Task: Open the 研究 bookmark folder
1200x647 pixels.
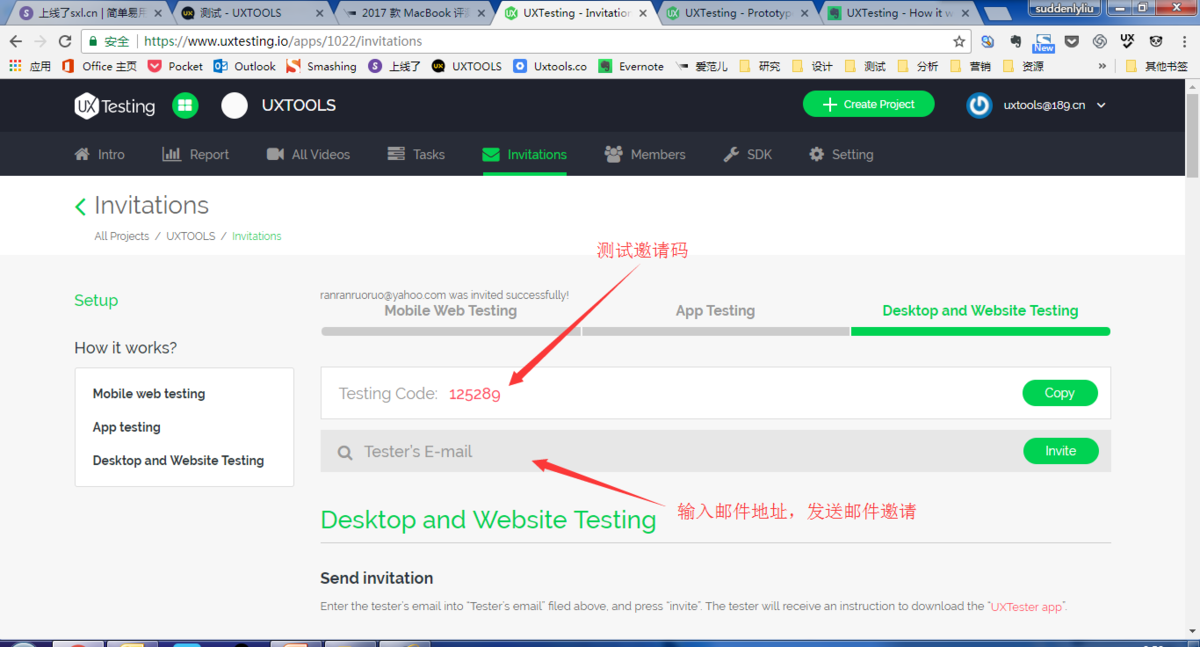Action: click(x=760, y=66)
